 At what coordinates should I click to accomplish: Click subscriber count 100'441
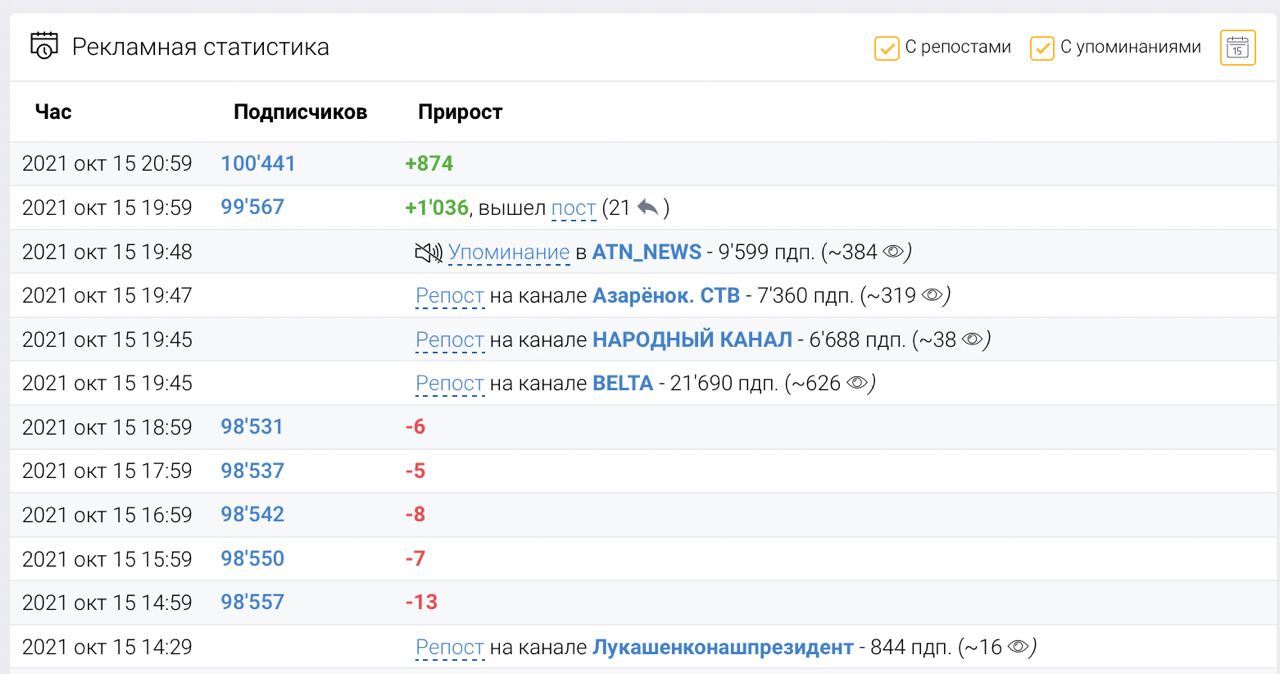click(x=258, y=163)
